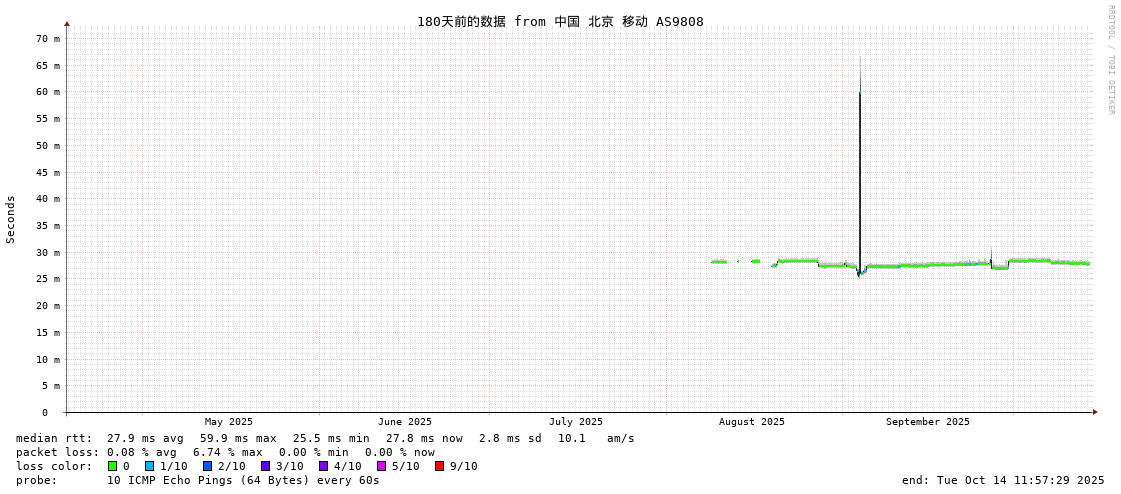
Task: Click the violet 4/10 loss swatch
Action: coord(324,466)
